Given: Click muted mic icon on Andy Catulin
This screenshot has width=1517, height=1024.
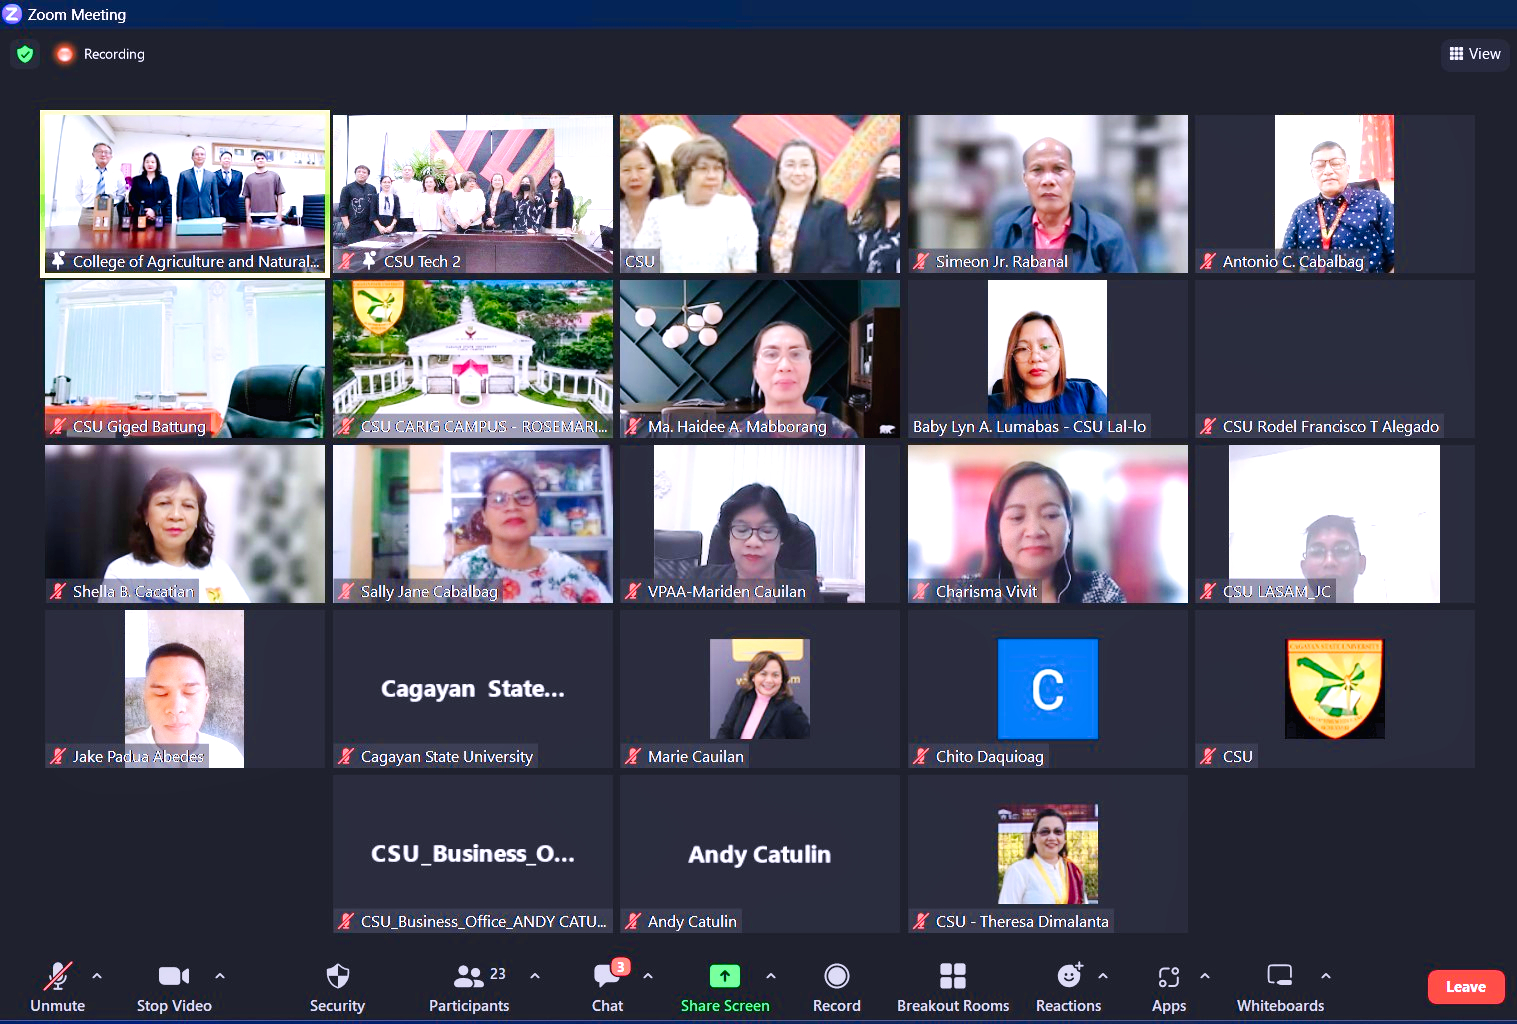Looking at the screenshot, I should tap(633, 922).
